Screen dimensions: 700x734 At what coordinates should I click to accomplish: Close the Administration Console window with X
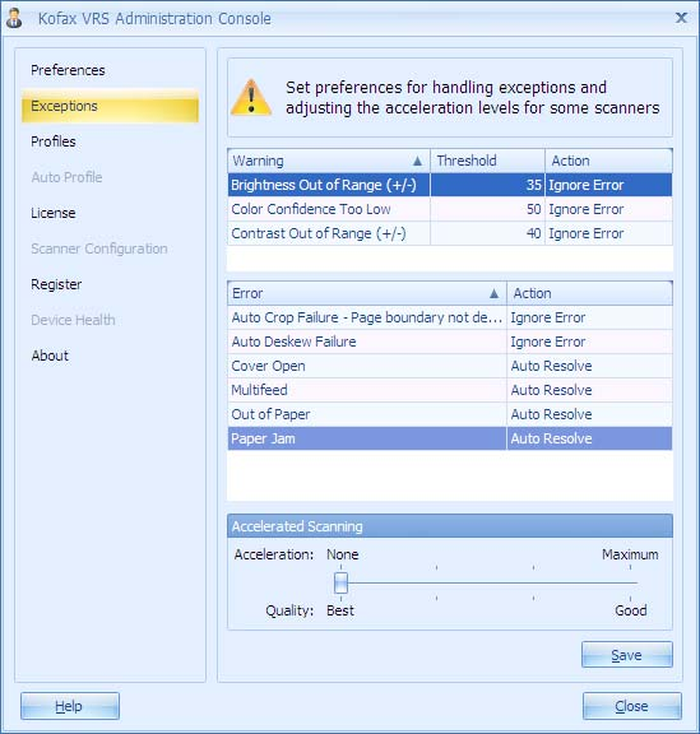[x=681, y=18]
